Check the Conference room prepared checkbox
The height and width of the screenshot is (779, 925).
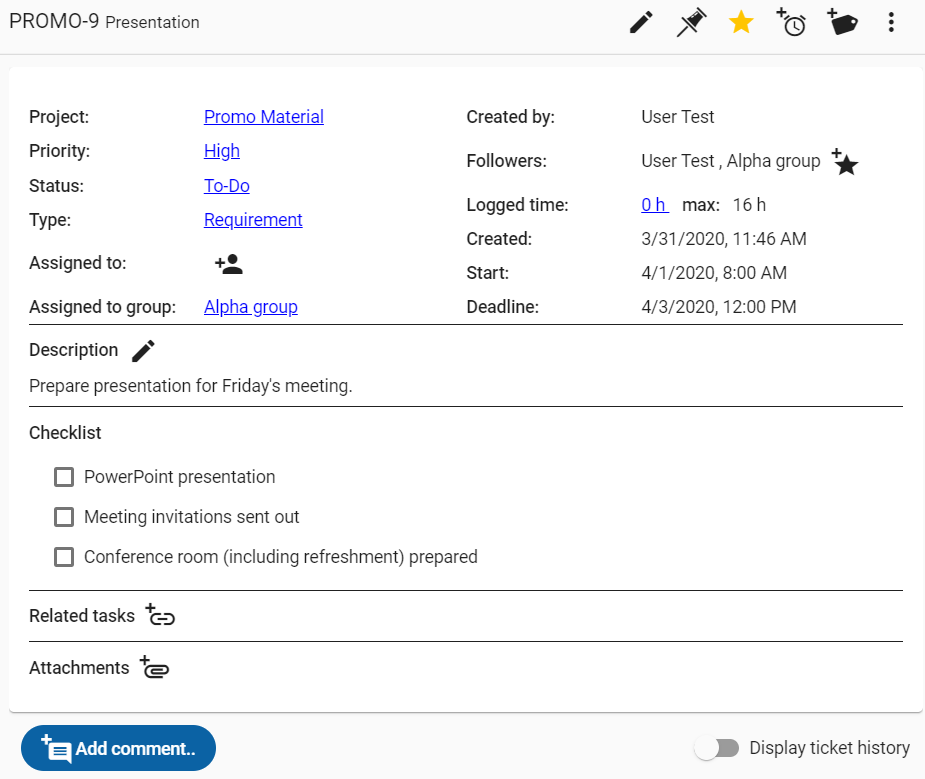coord(64,557)
